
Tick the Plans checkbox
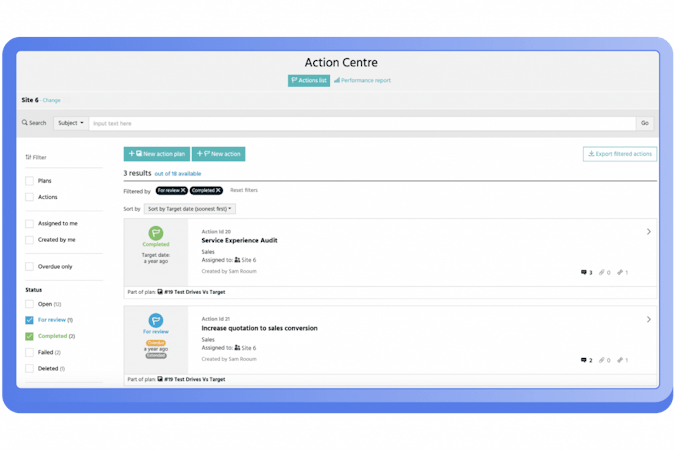[29, 181]
